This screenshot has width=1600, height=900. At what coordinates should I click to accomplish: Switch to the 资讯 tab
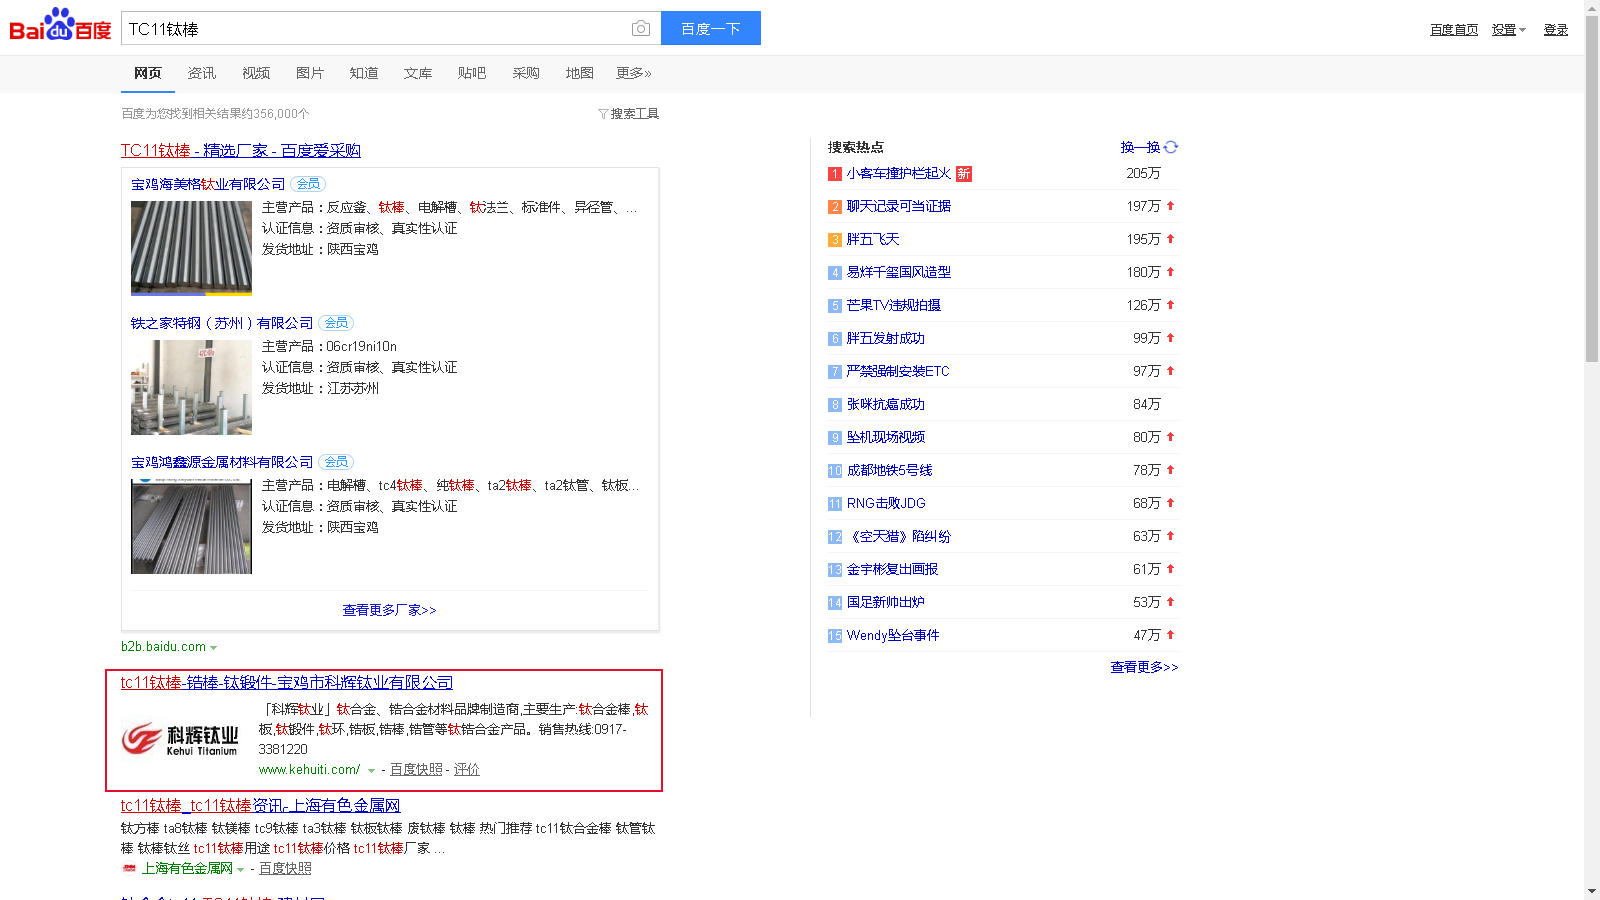point(202,73)
